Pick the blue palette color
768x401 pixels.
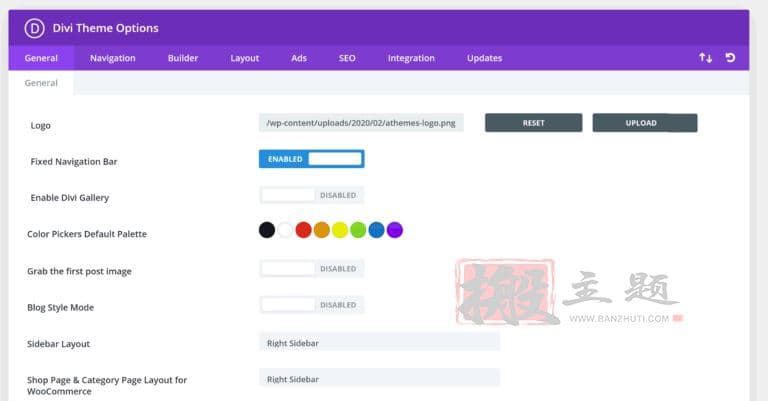click(376, 230)
